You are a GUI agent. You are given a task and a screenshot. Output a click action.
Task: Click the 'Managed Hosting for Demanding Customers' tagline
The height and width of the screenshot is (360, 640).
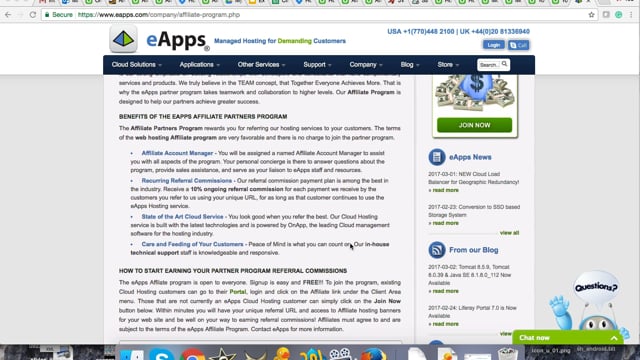[x=280, y=41]
